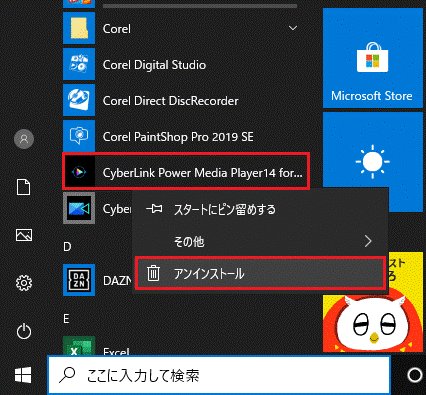Click the ここに入力して検索 search box
Image resolution: width=426 pixels, height=395 pixels.
pyautogui.click(x=219, y=375)
